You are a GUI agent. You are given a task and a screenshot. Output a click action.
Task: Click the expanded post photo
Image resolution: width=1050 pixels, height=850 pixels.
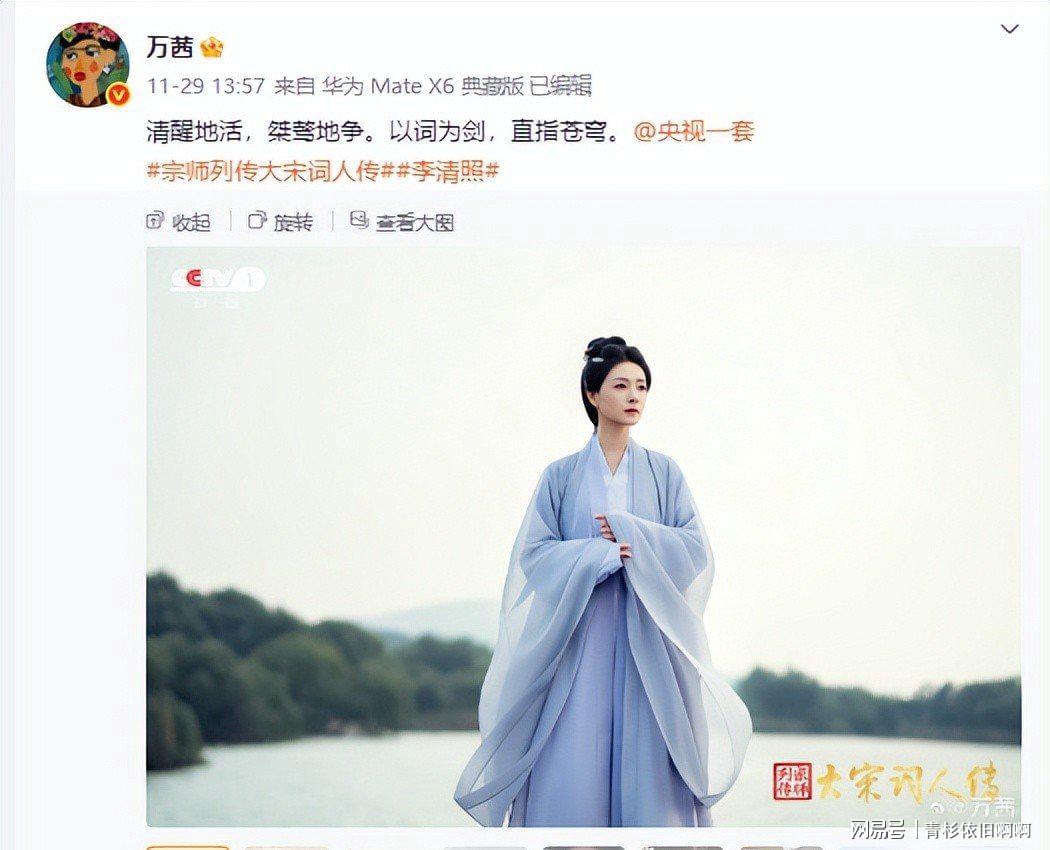583,537
